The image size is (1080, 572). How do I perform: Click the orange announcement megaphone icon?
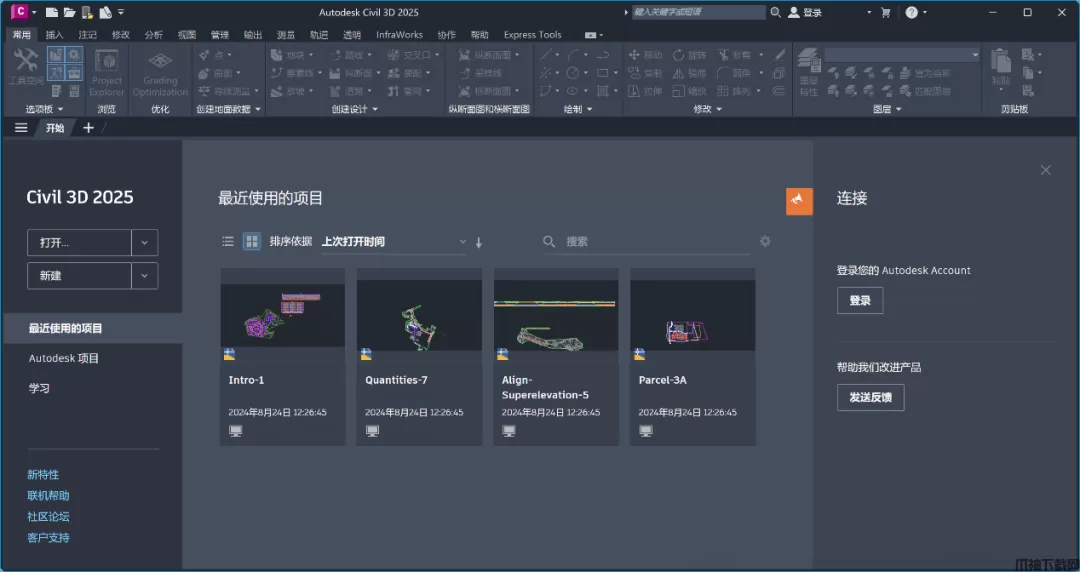tap(799, 201)
